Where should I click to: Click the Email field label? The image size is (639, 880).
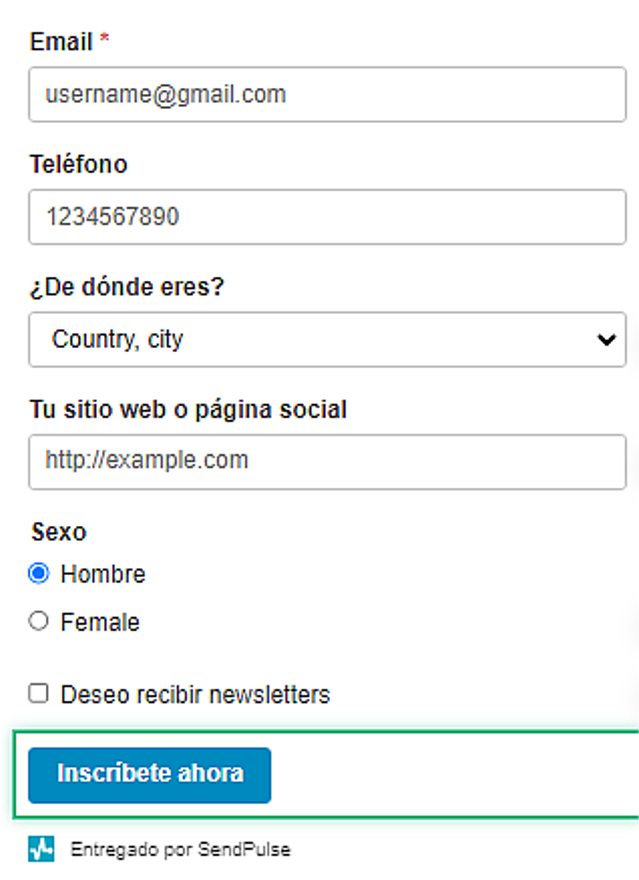tap(61, 42)
